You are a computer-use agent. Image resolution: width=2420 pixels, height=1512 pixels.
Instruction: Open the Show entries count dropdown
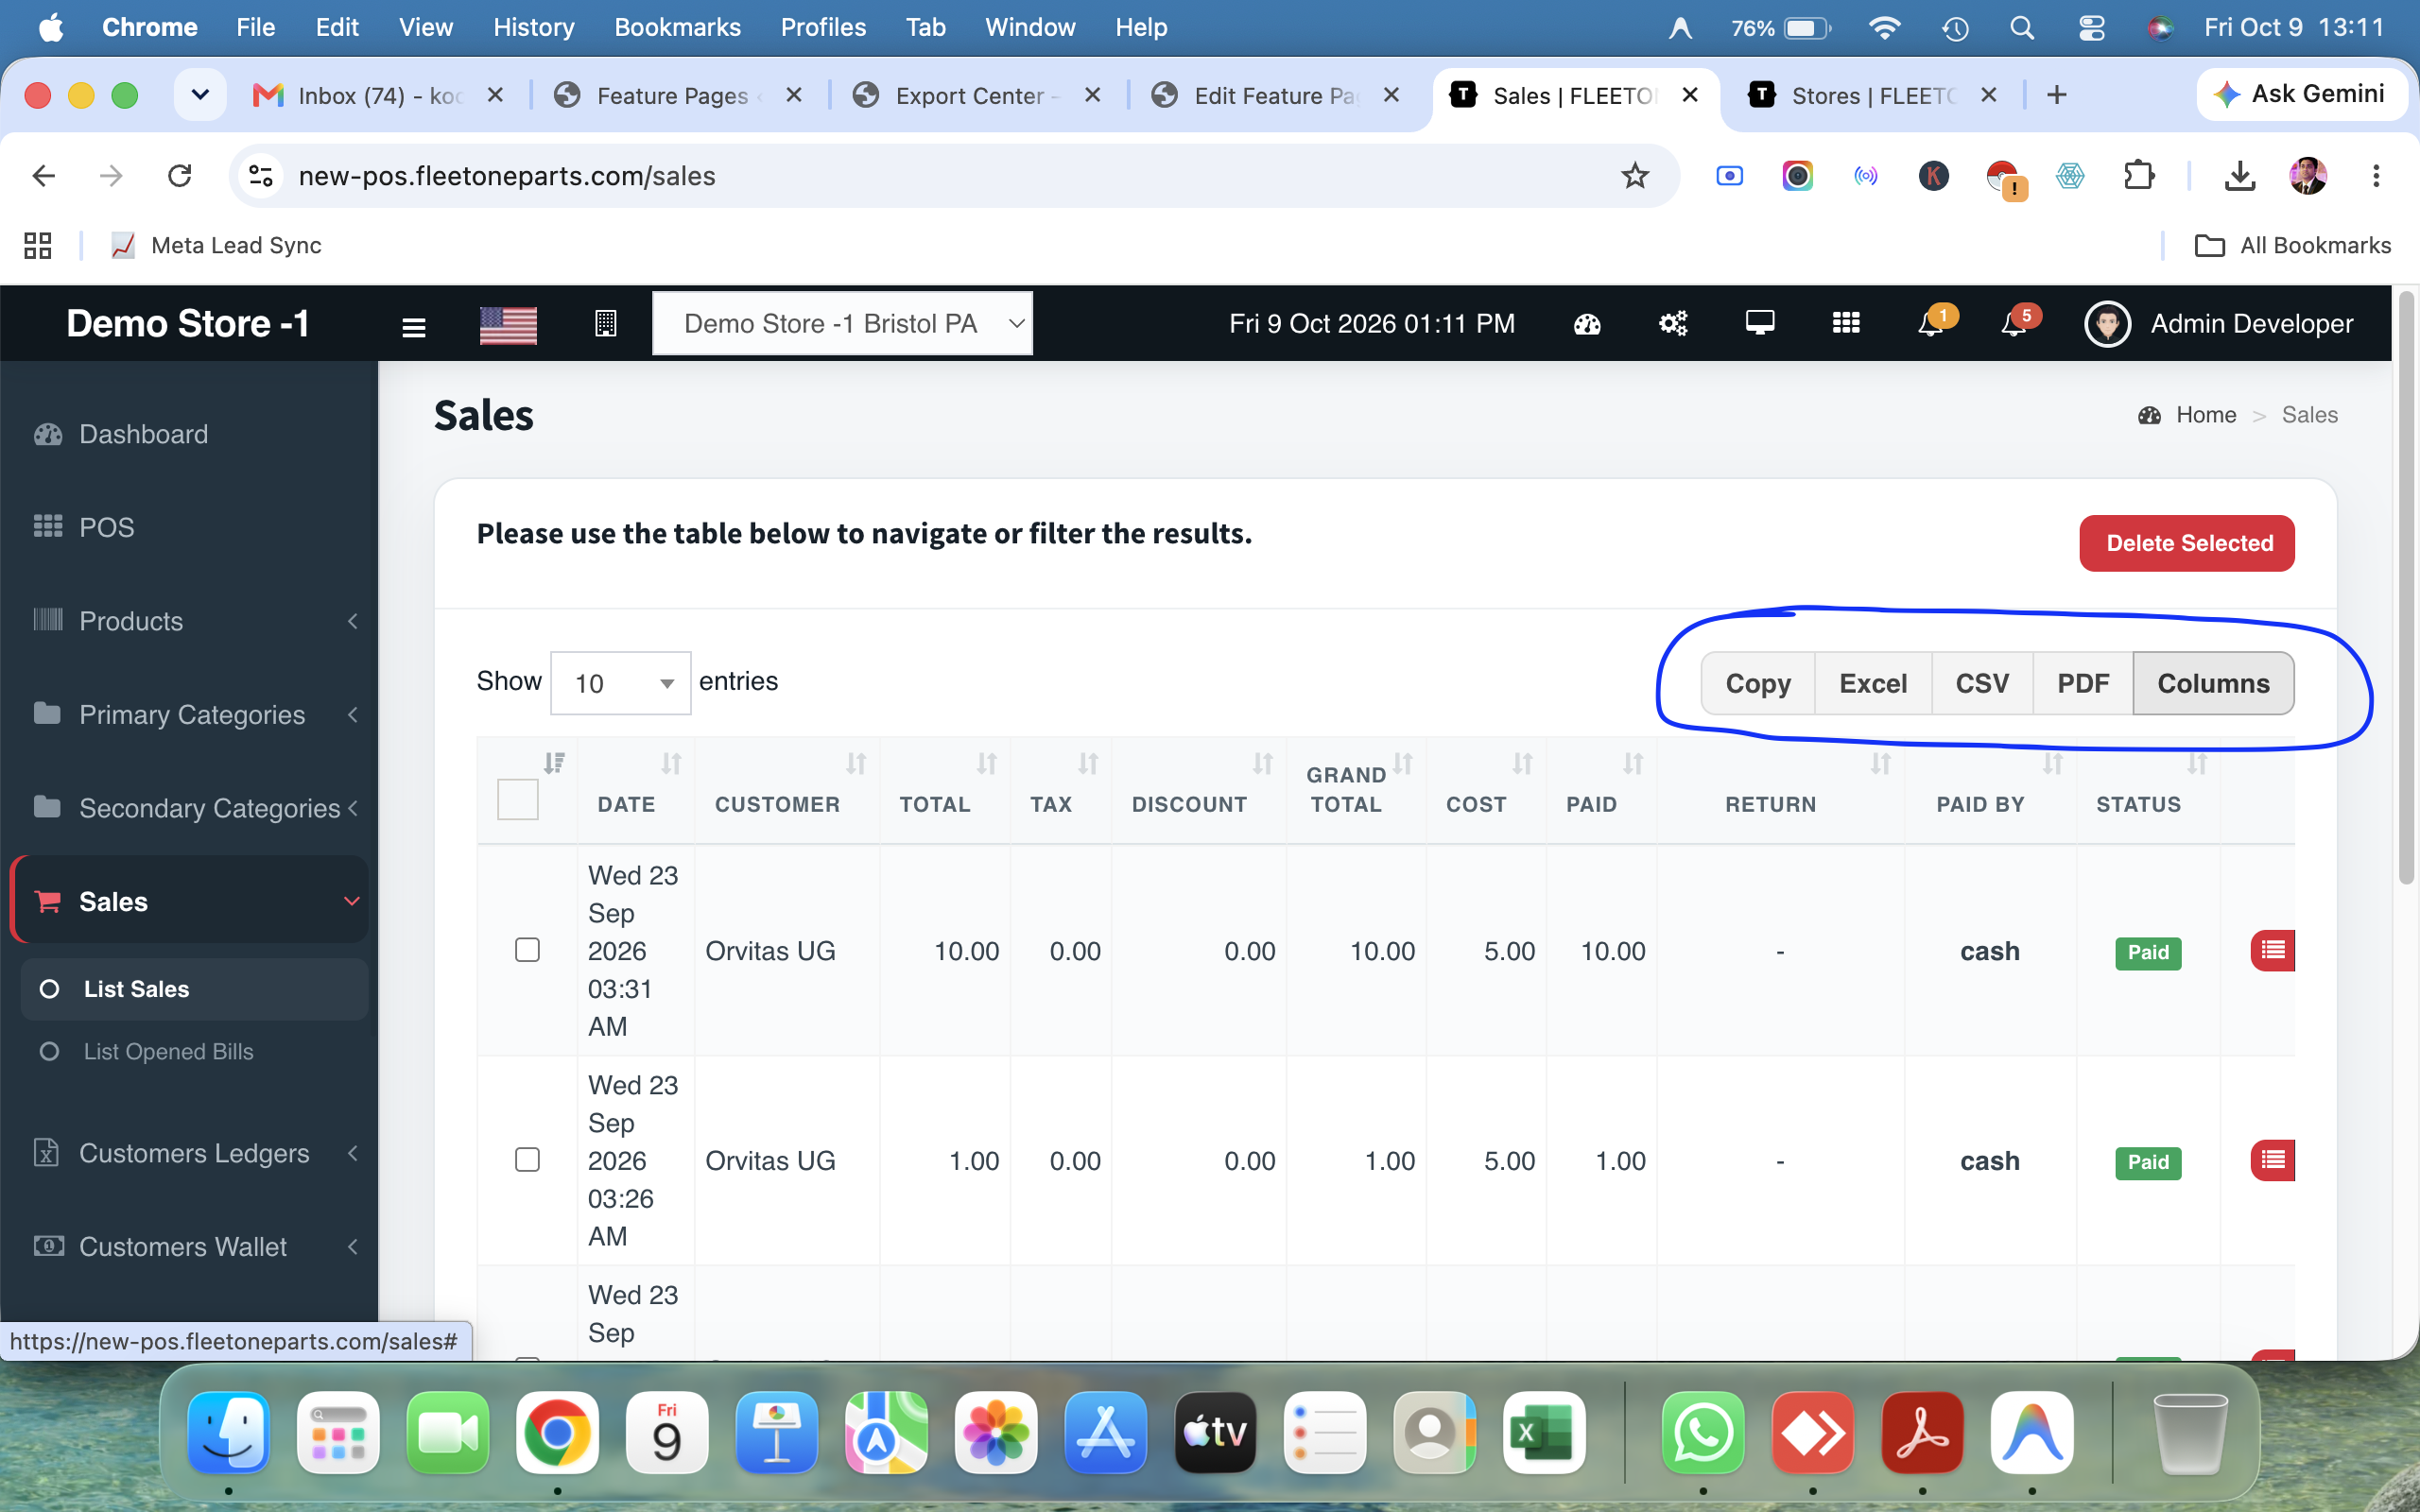click(x=620, y=683)
